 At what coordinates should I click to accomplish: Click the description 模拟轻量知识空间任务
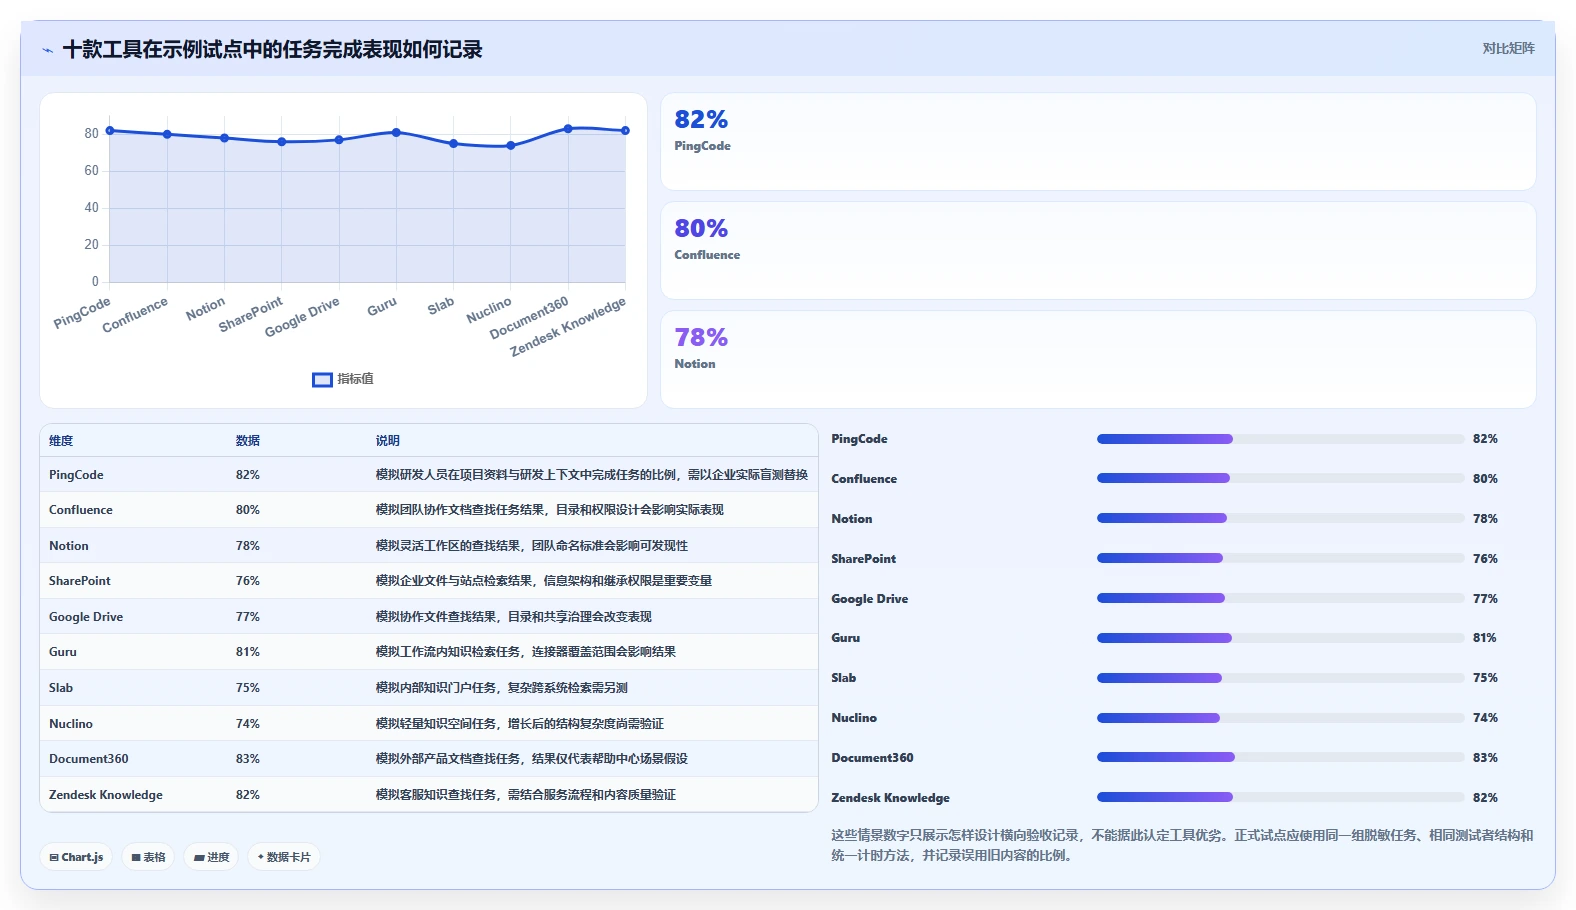[520, 724]
